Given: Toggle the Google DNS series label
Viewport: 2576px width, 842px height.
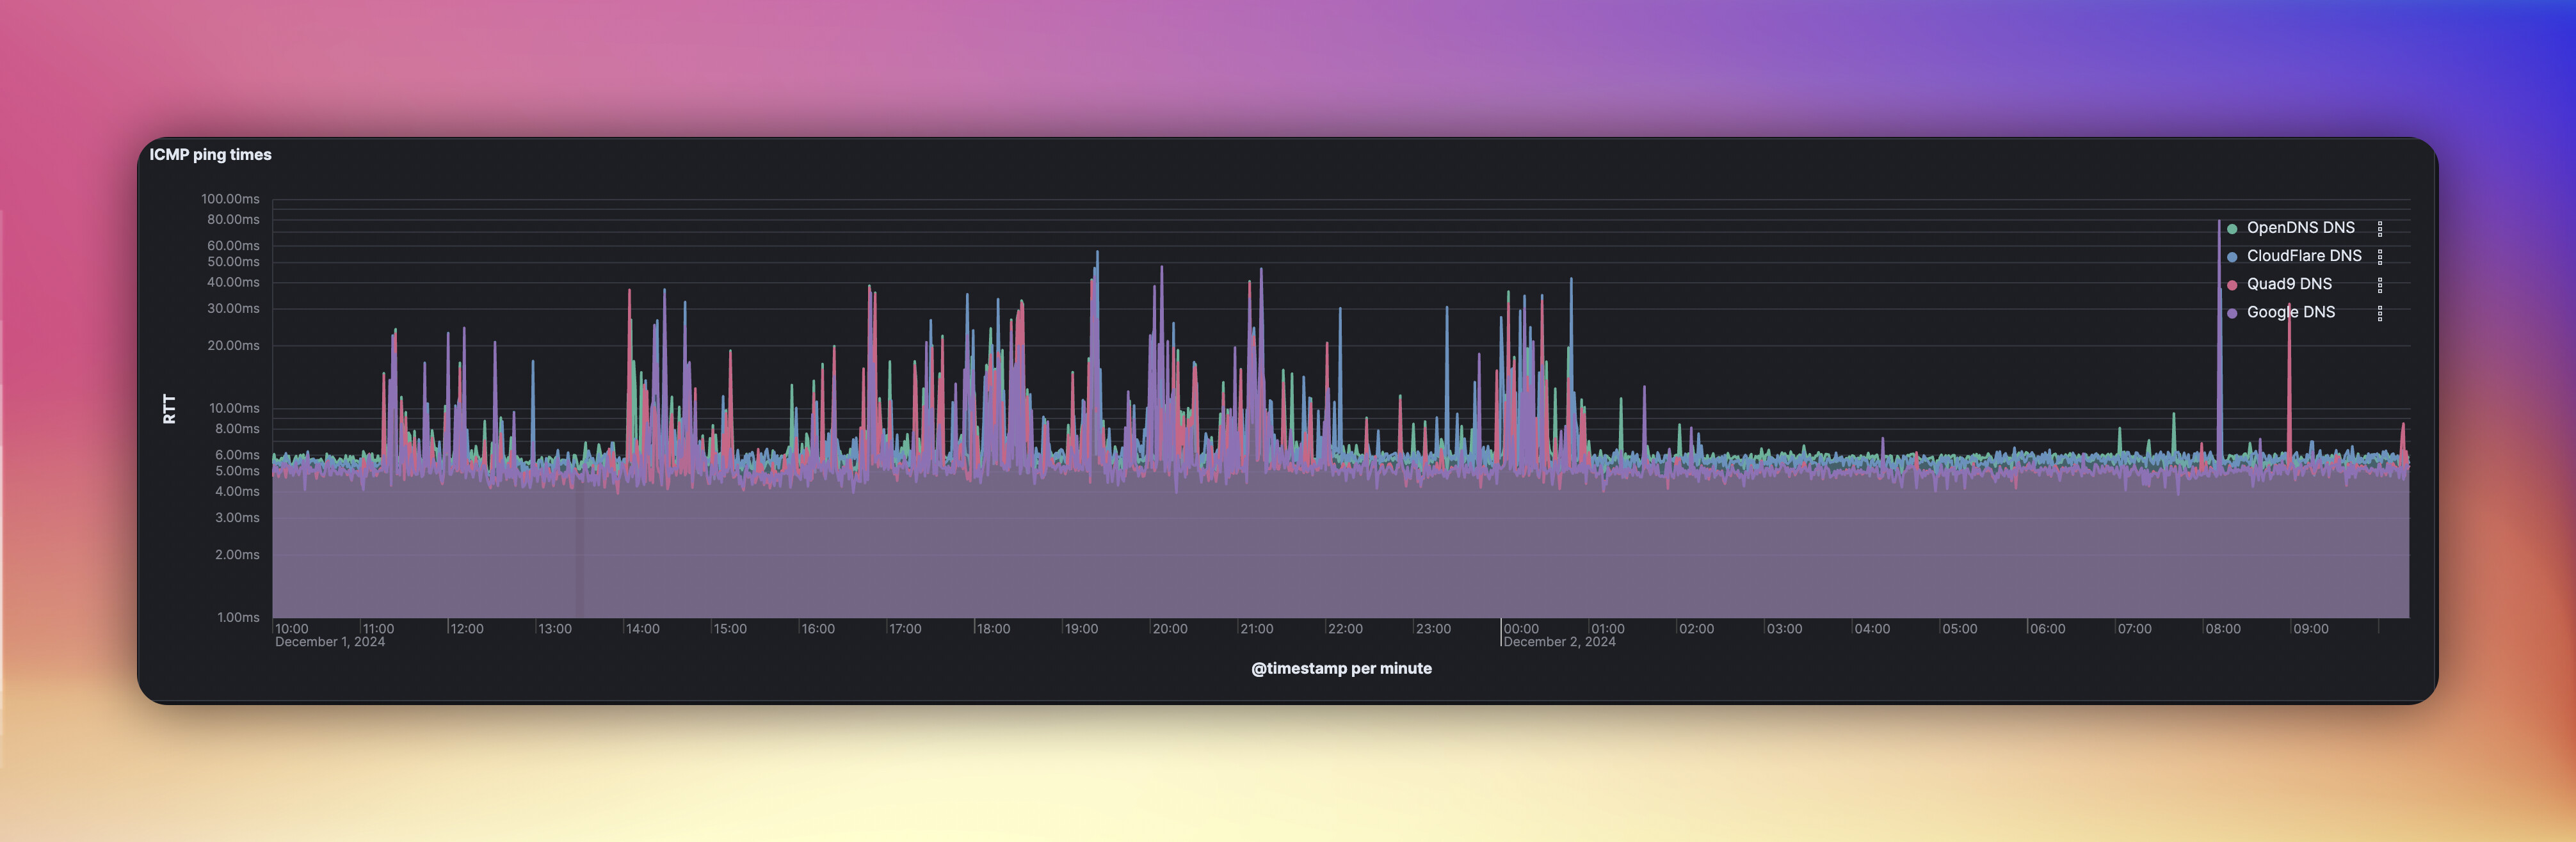Looking at the screenshot, I should point(2291,312).
